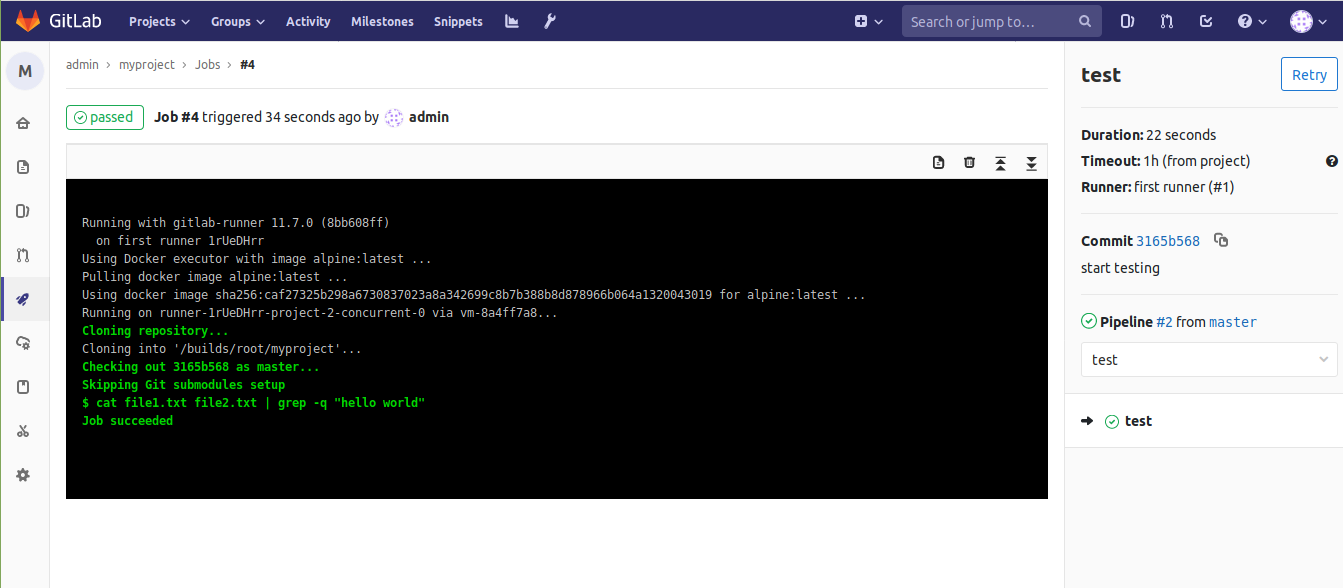This screenshot has width=1343, height=588.
Task: Open the Snippets page
Action: pyautogui.click(x=458, y=21)
